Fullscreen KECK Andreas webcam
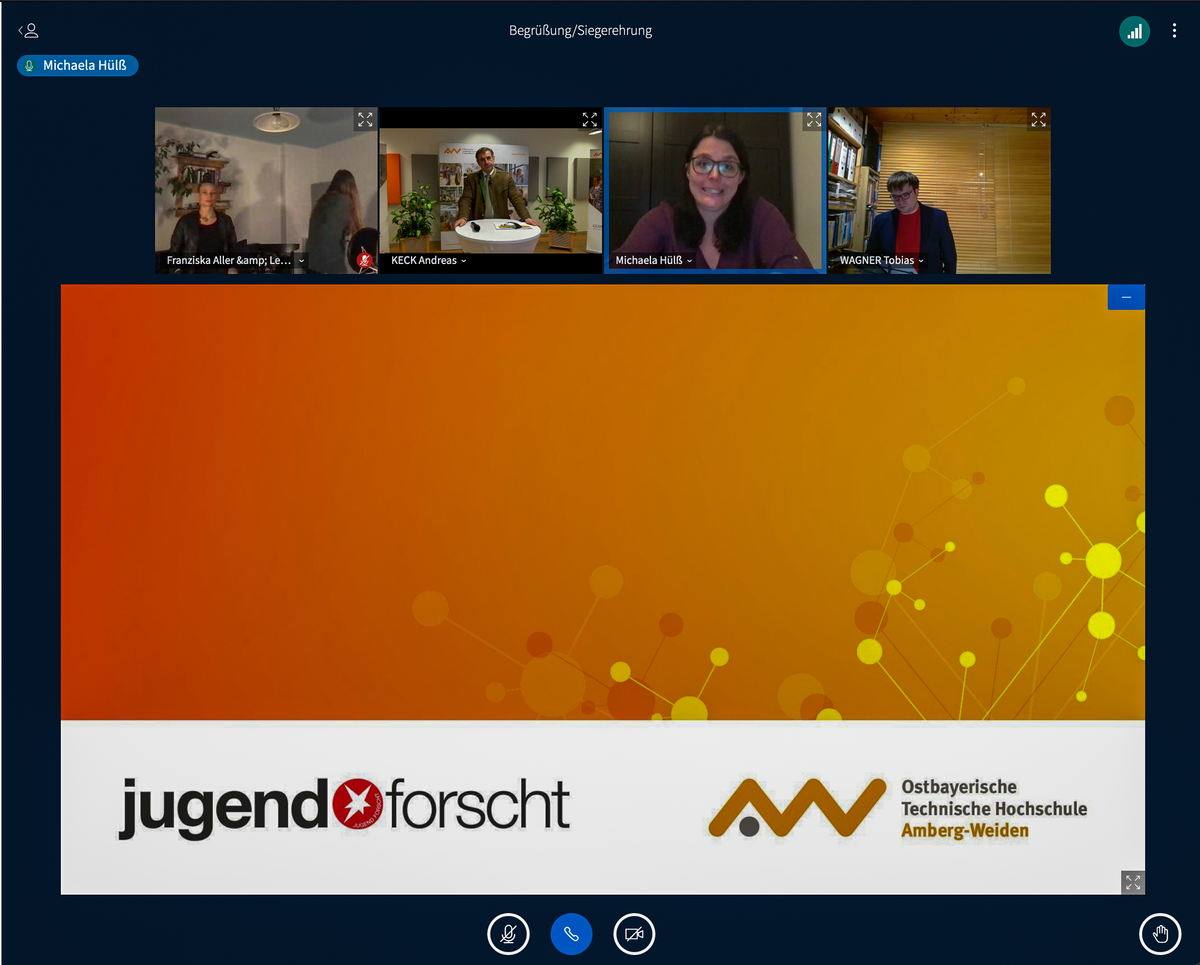 point(590,119)
